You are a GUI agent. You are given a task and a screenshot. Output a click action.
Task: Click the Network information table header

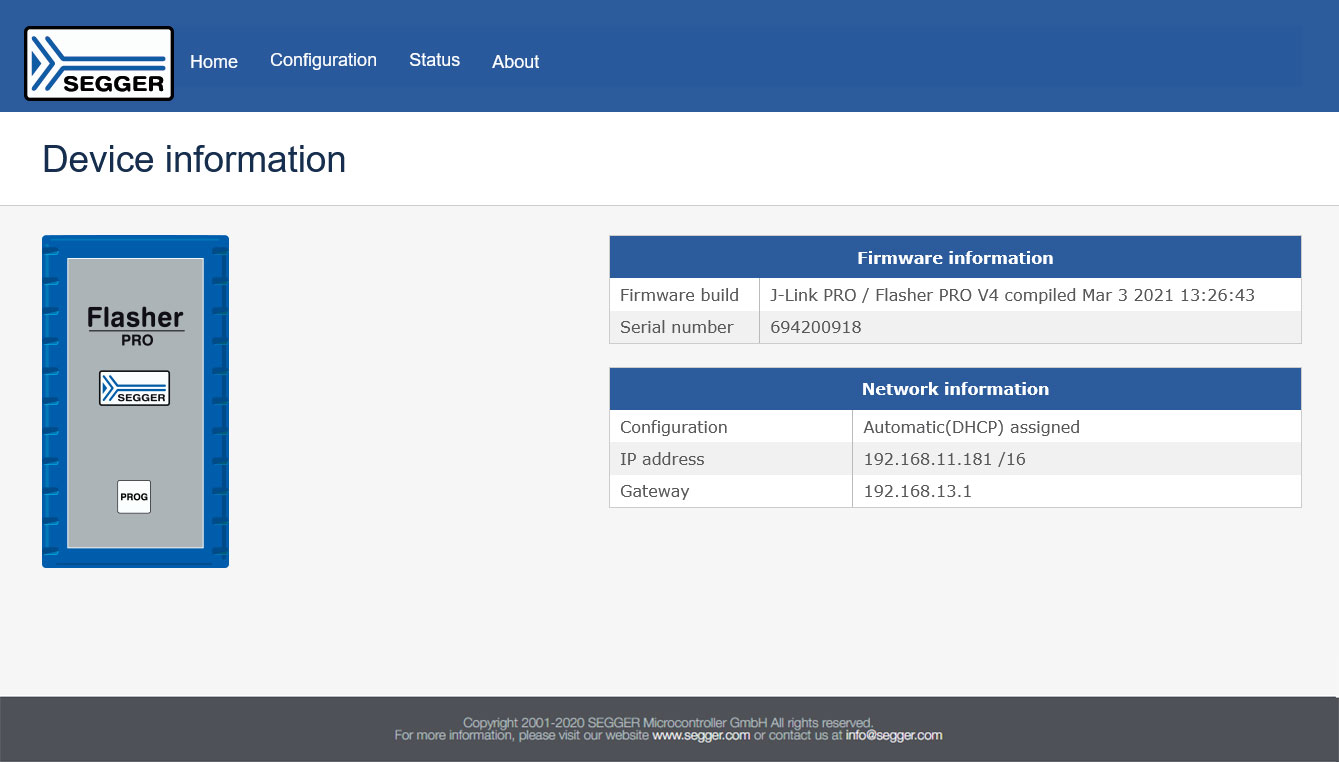point(955,389)
